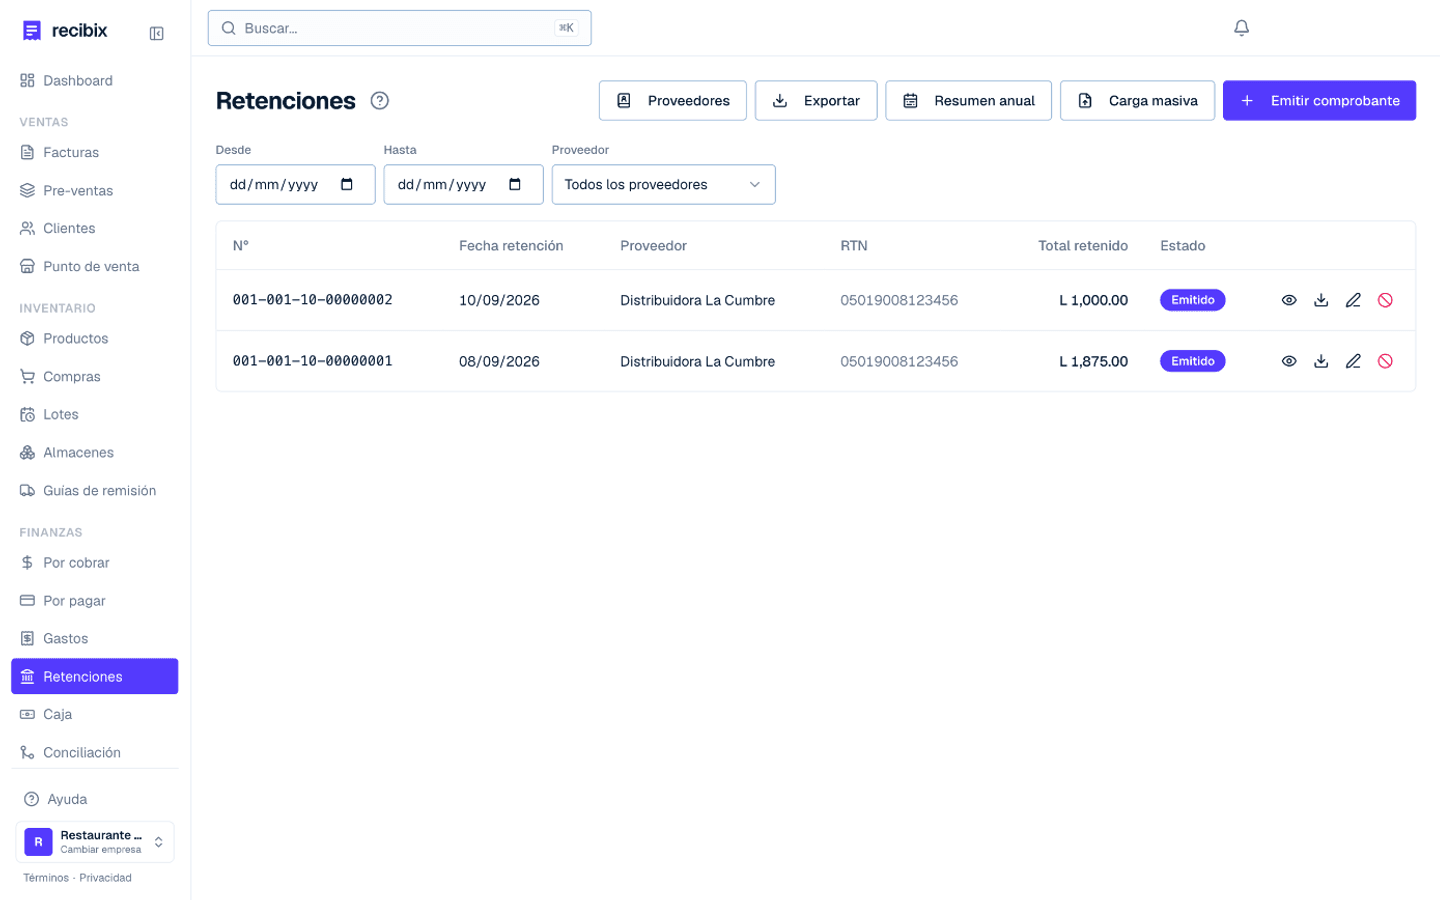Click Proveedor column header in table
Viewport: 1440px width, 900px height.
pyautogui.click(x=654, y=246)
